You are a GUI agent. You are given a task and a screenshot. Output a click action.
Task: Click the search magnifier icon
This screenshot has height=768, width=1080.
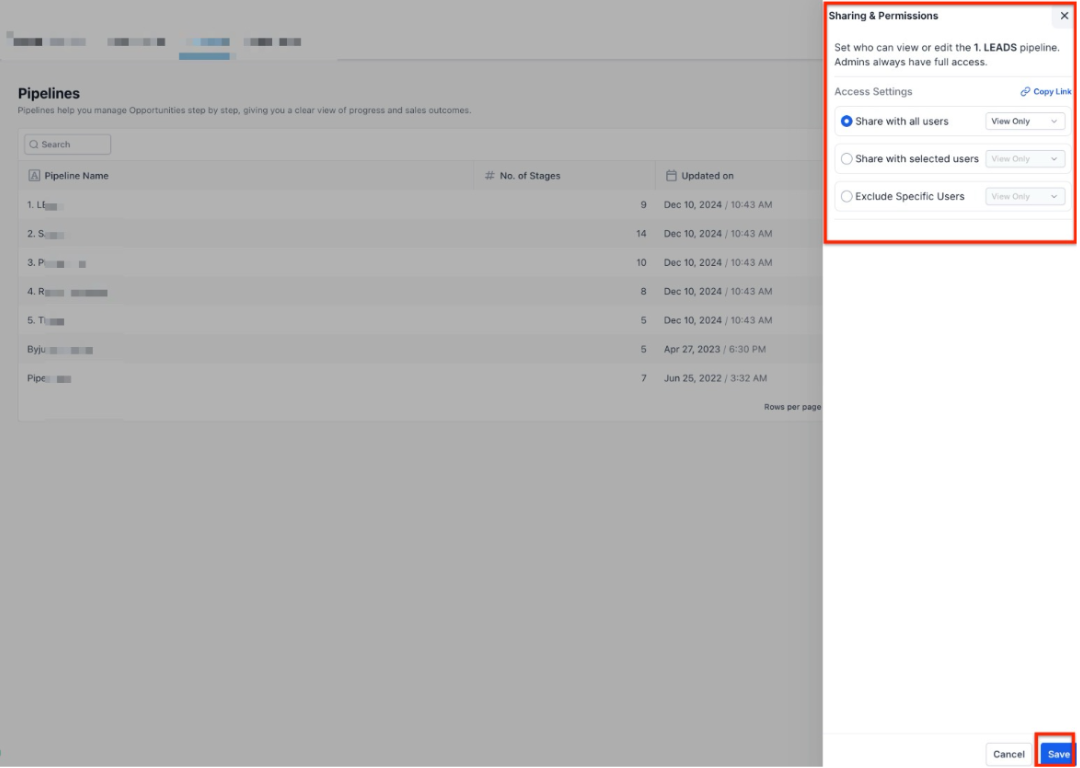tap(33, 145)
